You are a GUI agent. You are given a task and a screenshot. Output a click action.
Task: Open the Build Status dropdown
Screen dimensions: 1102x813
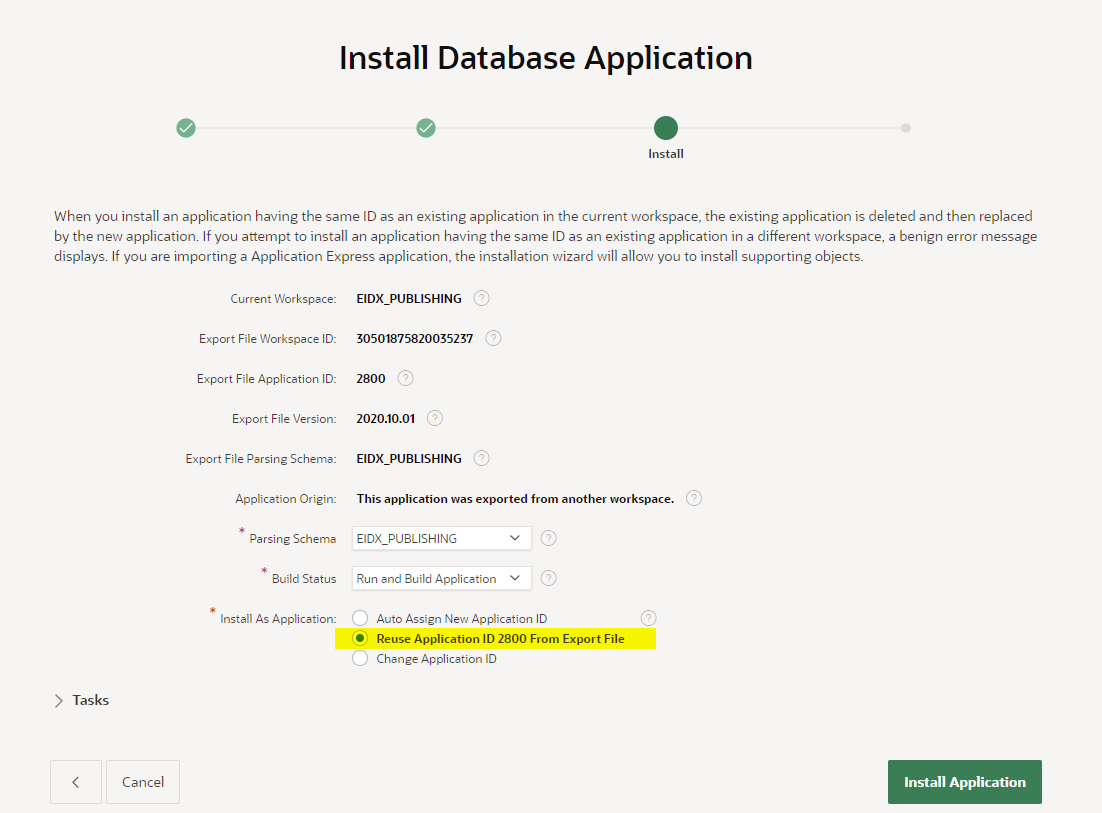[441, 578]
